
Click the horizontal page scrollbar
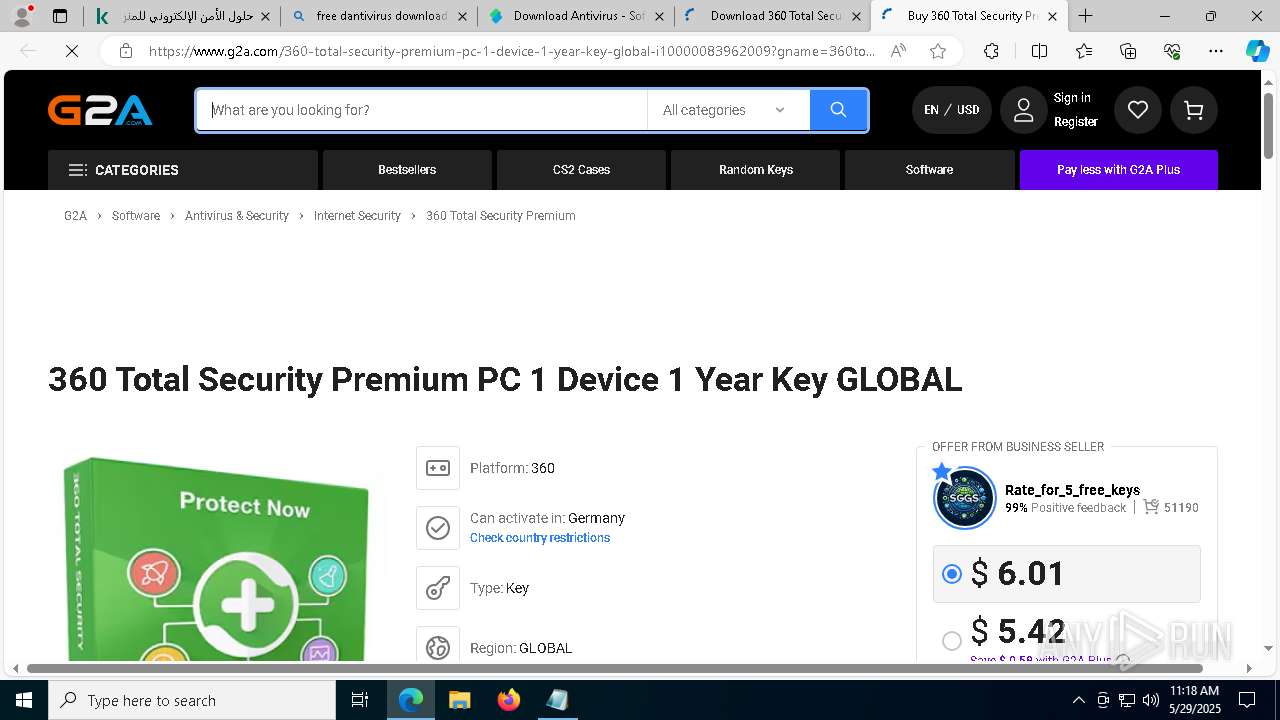tap(614, 668)
